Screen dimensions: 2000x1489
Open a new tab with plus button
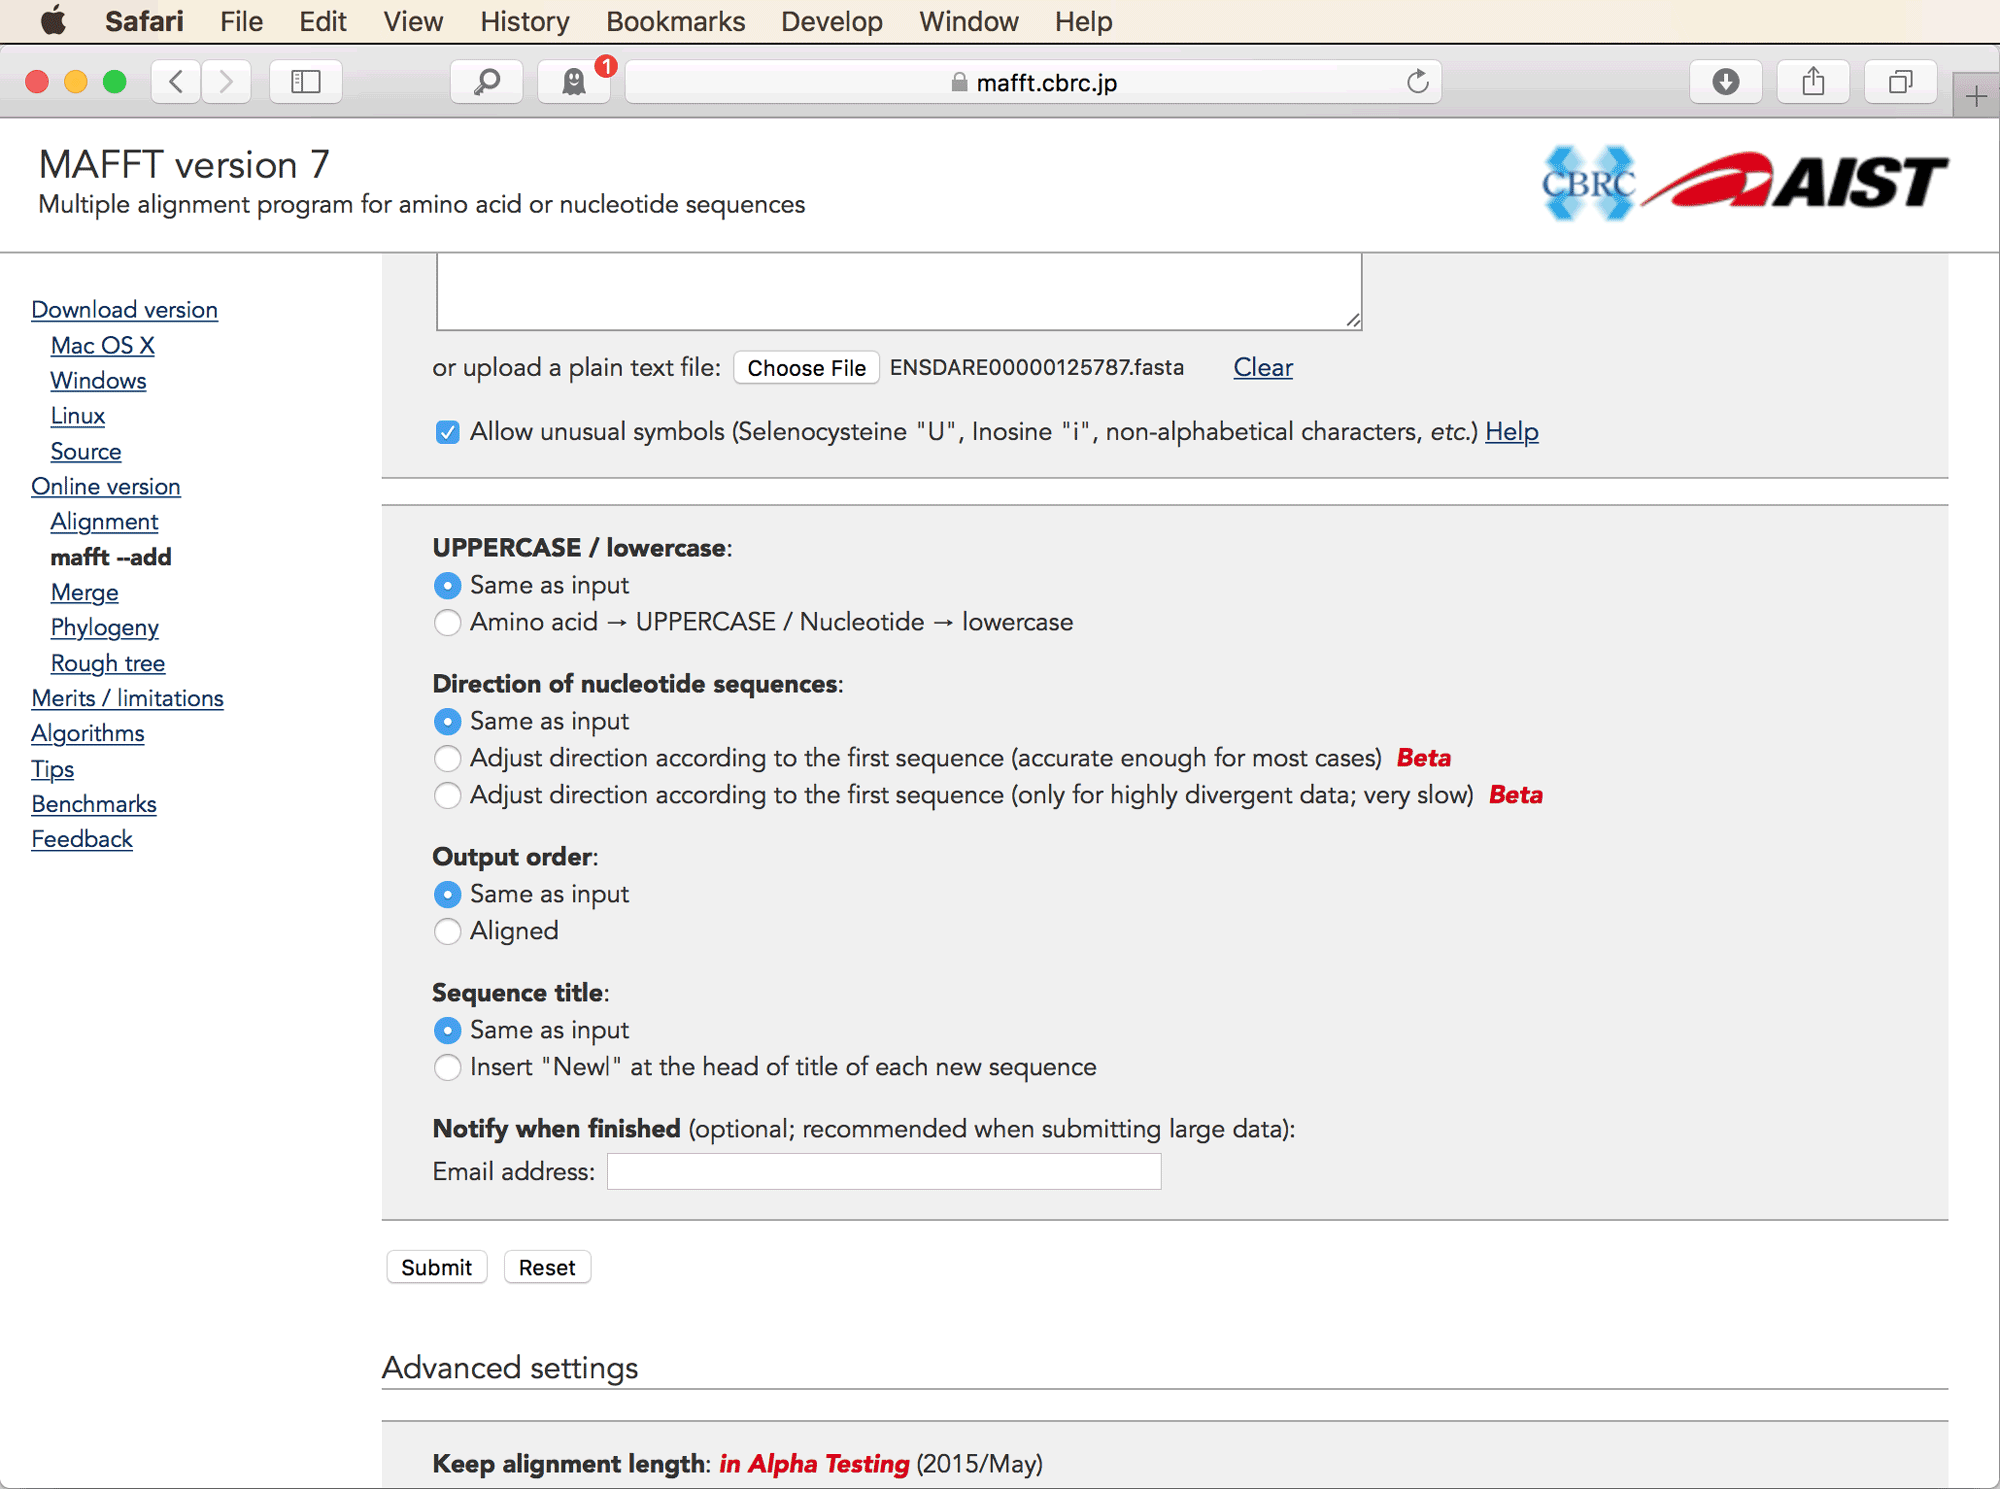(1975, 96)
